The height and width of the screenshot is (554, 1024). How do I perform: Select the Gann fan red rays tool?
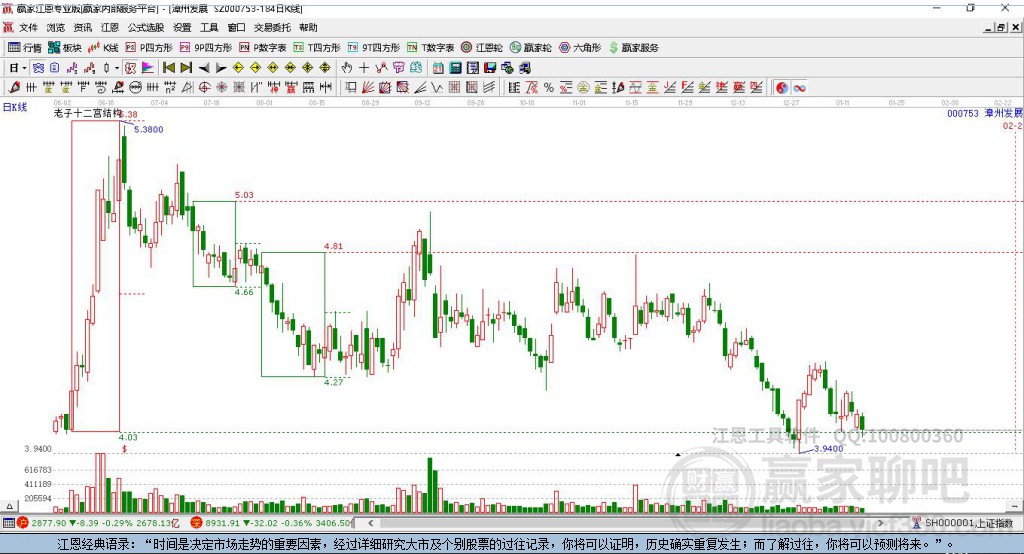pyautogui.click(x=368, y=88)
